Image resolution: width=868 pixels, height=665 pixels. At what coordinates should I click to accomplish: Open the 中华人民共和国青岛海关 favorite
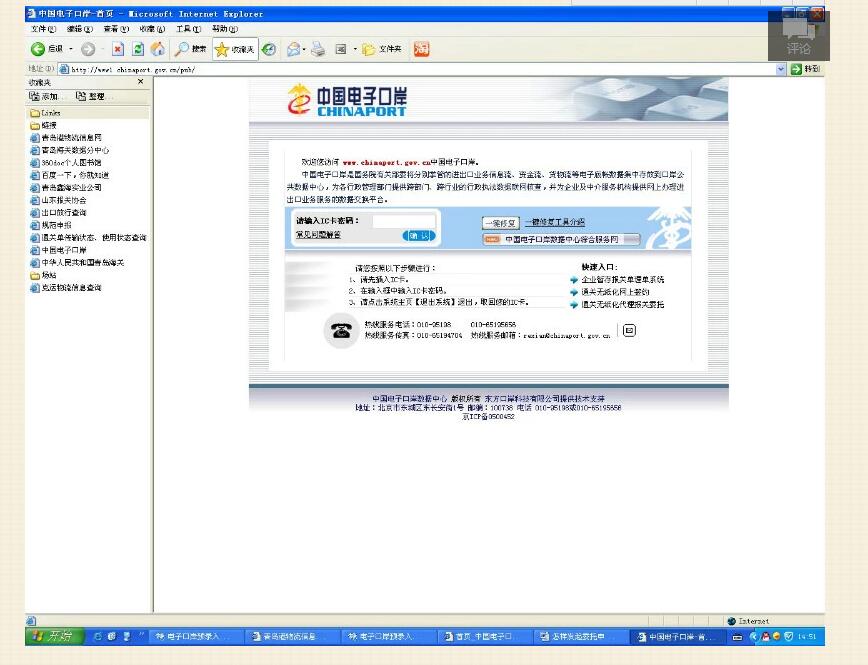(x=77, y=262)
